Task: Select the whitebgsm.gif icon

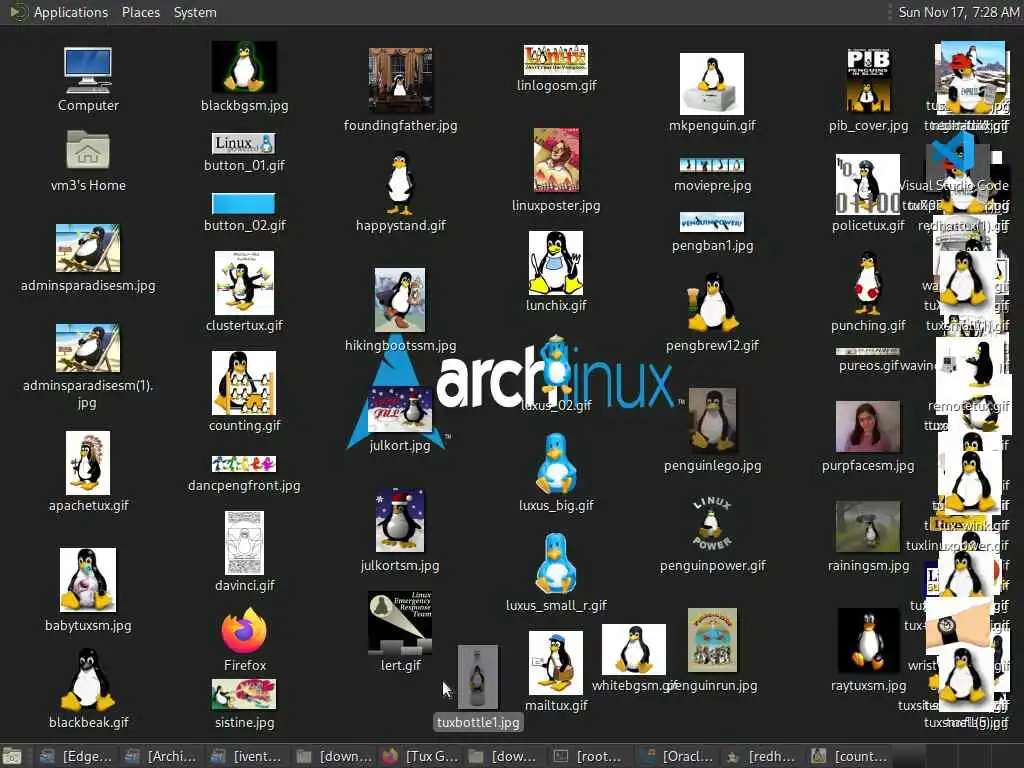Action: coord(633,649)
